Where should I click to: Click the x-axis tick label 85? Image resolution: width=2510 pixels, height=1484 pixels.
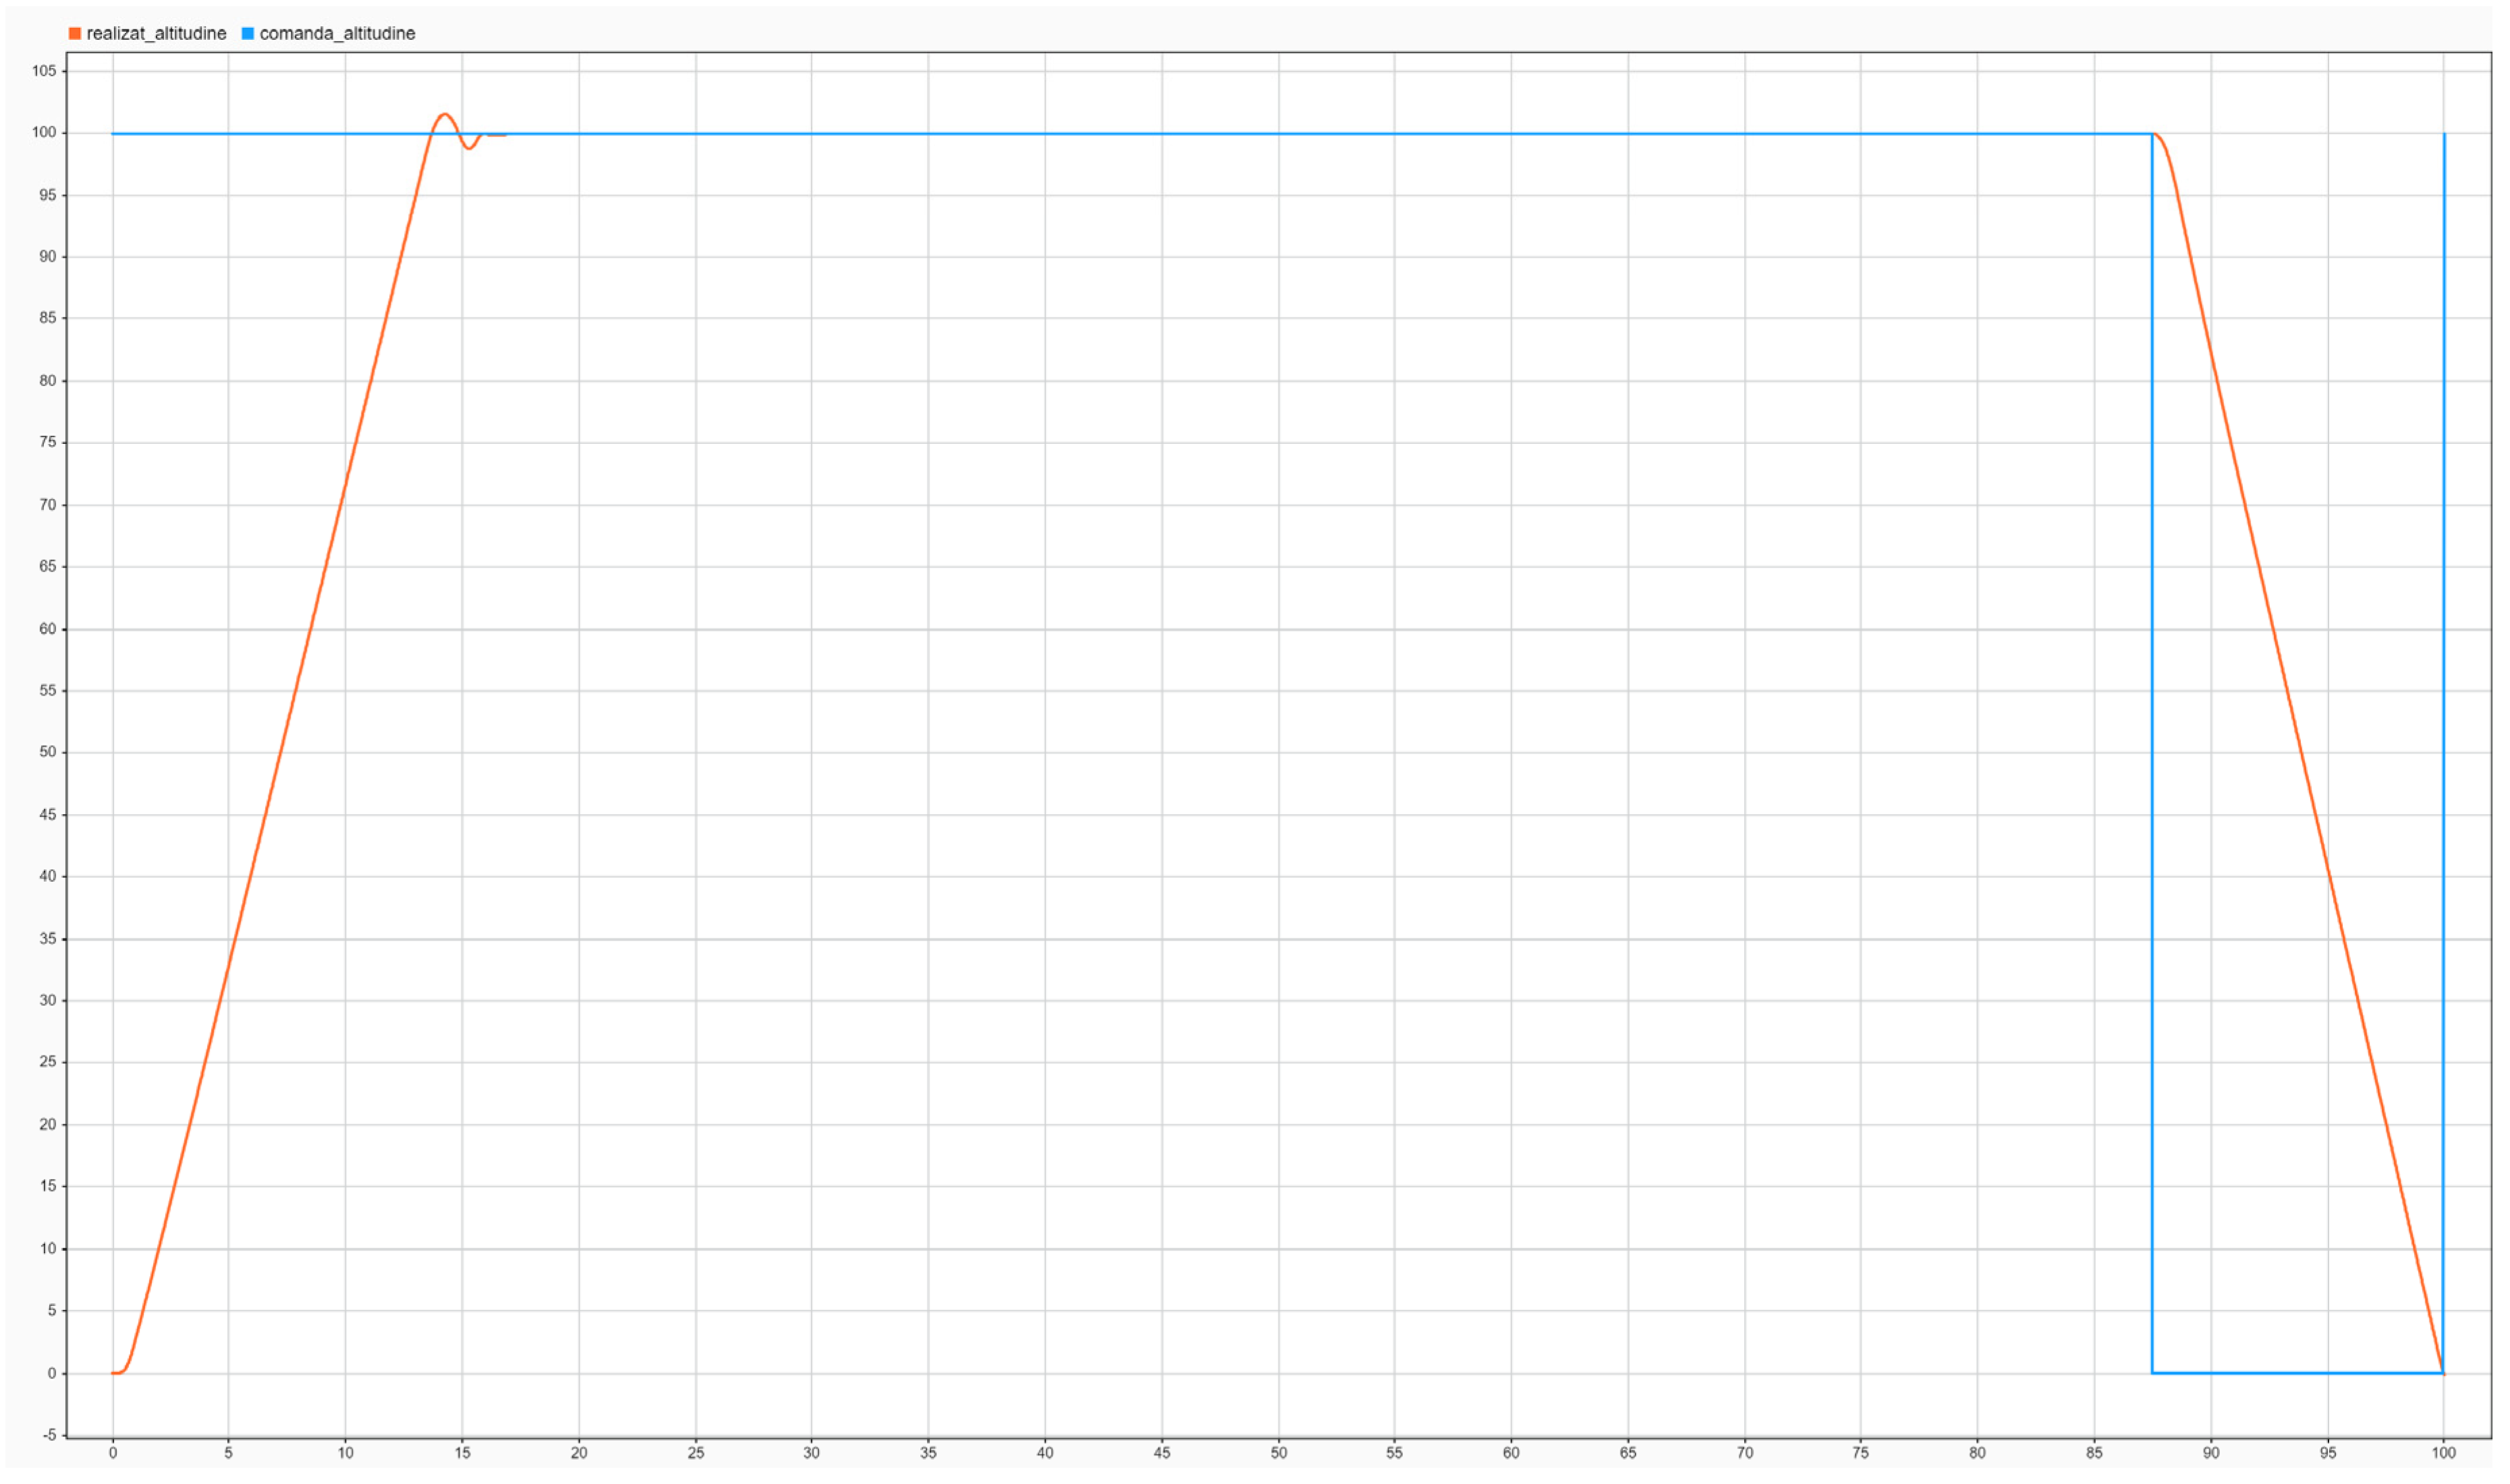point(2094,1454)
